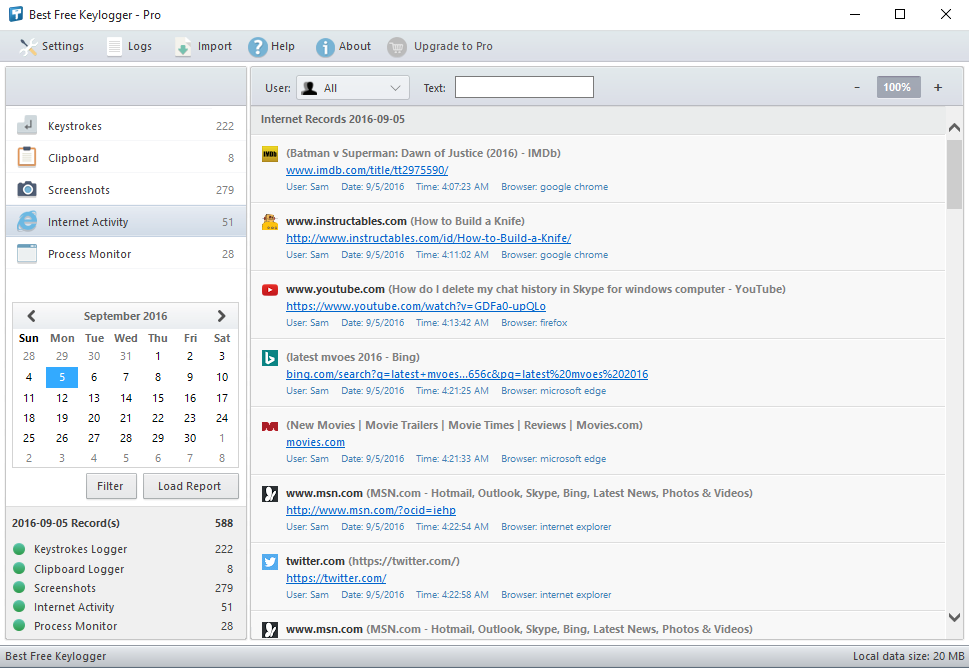Click green Internet Activity status dot
This screenshot has height=668, width=969.
tap(19, 606)
